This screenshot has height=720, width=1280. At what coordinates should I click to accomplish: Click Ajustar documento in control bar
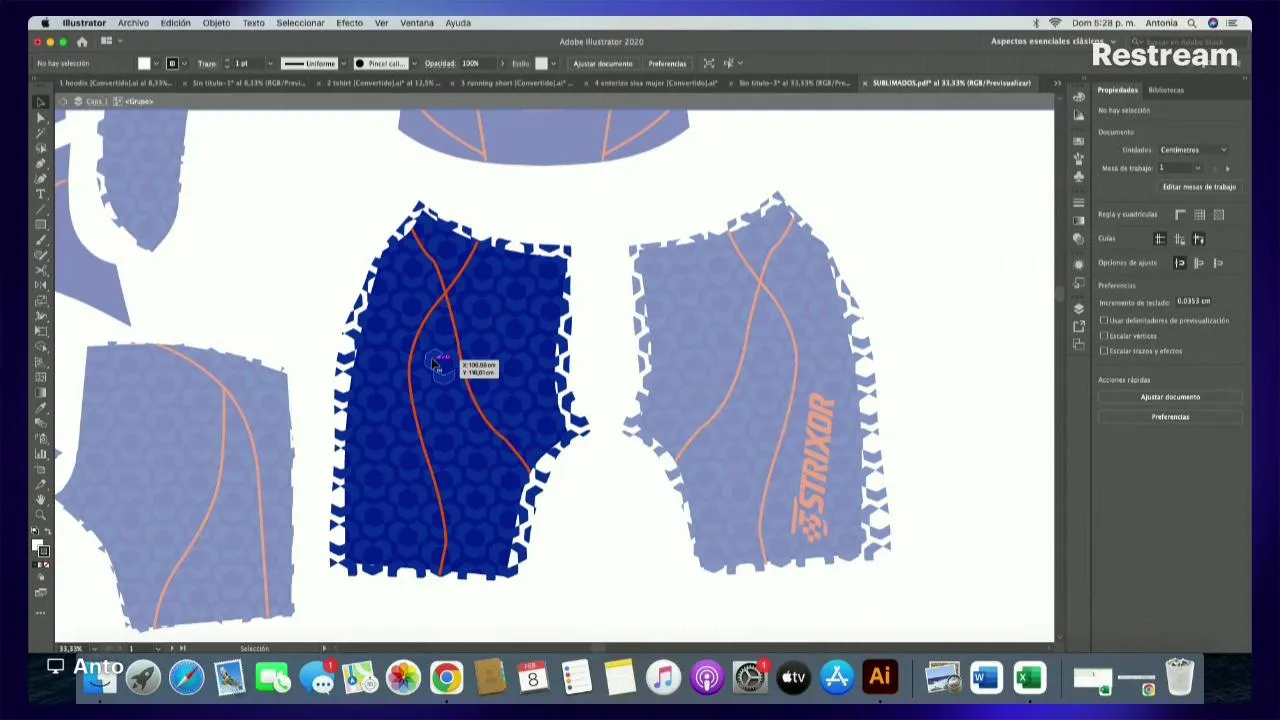(x=602, y=63)
